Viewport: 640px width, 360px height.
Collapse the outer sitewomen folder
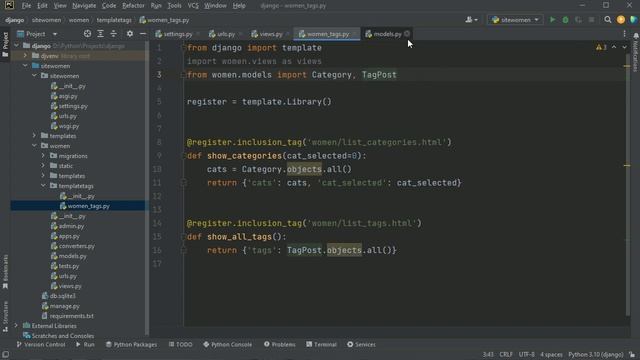25,66
